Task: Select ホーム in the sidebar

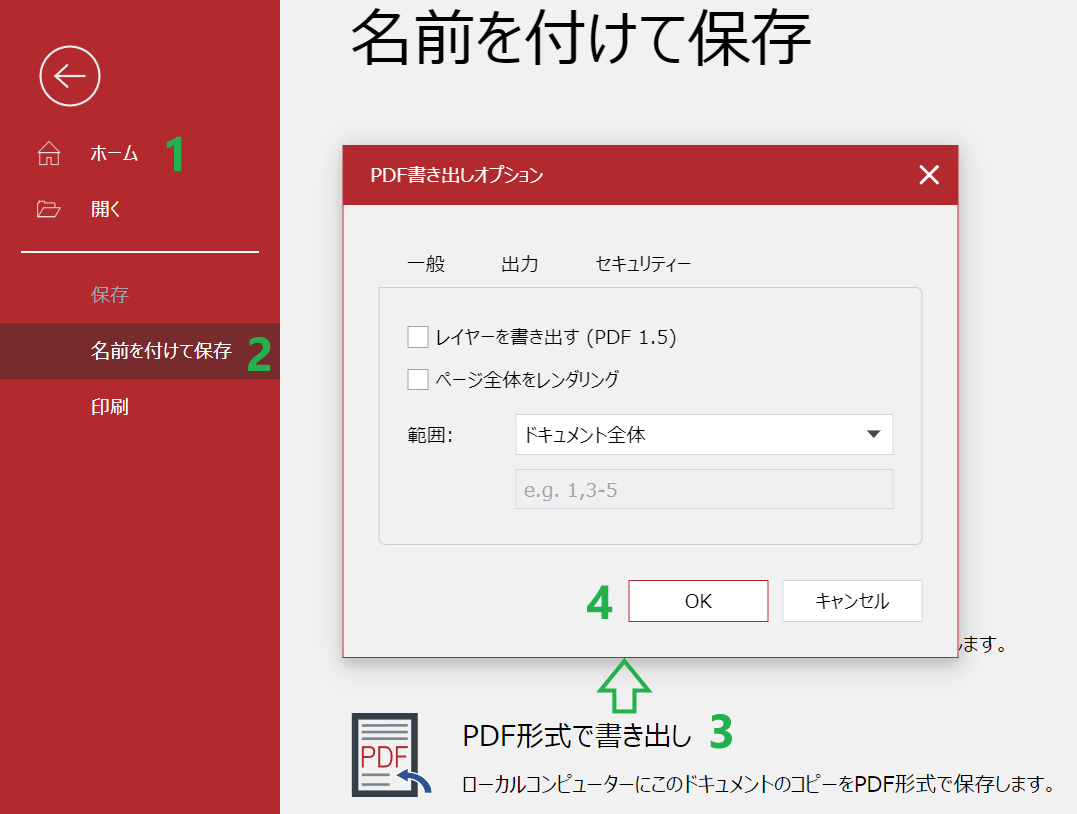Action: pos(114,153)
